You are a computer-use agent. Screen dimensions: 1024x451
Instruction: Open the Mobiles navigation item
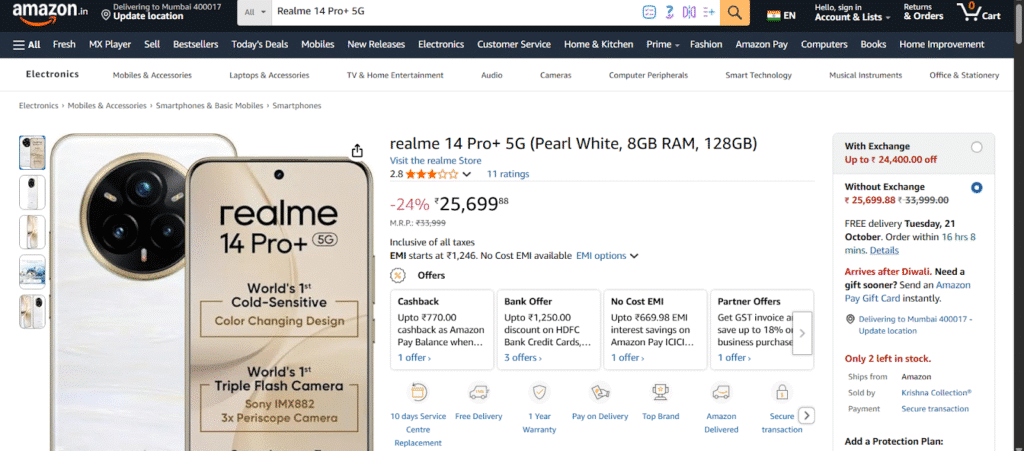coord(317,44)
